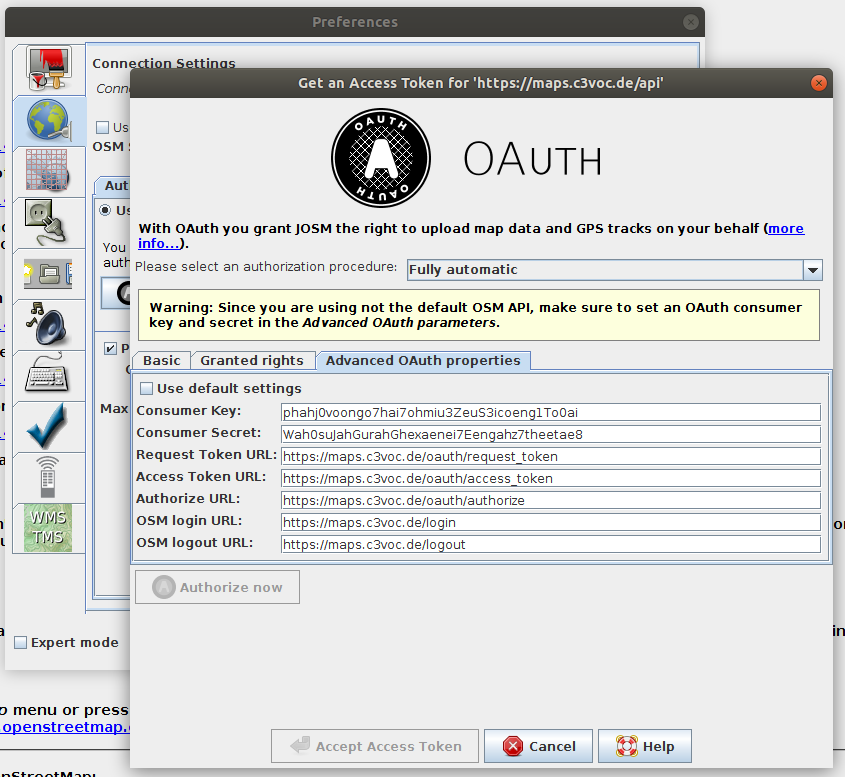This screenshot has height=777, width=845.
Task: Open Keyboard Shortcuts preferences icon
Action: click(48, 376)
